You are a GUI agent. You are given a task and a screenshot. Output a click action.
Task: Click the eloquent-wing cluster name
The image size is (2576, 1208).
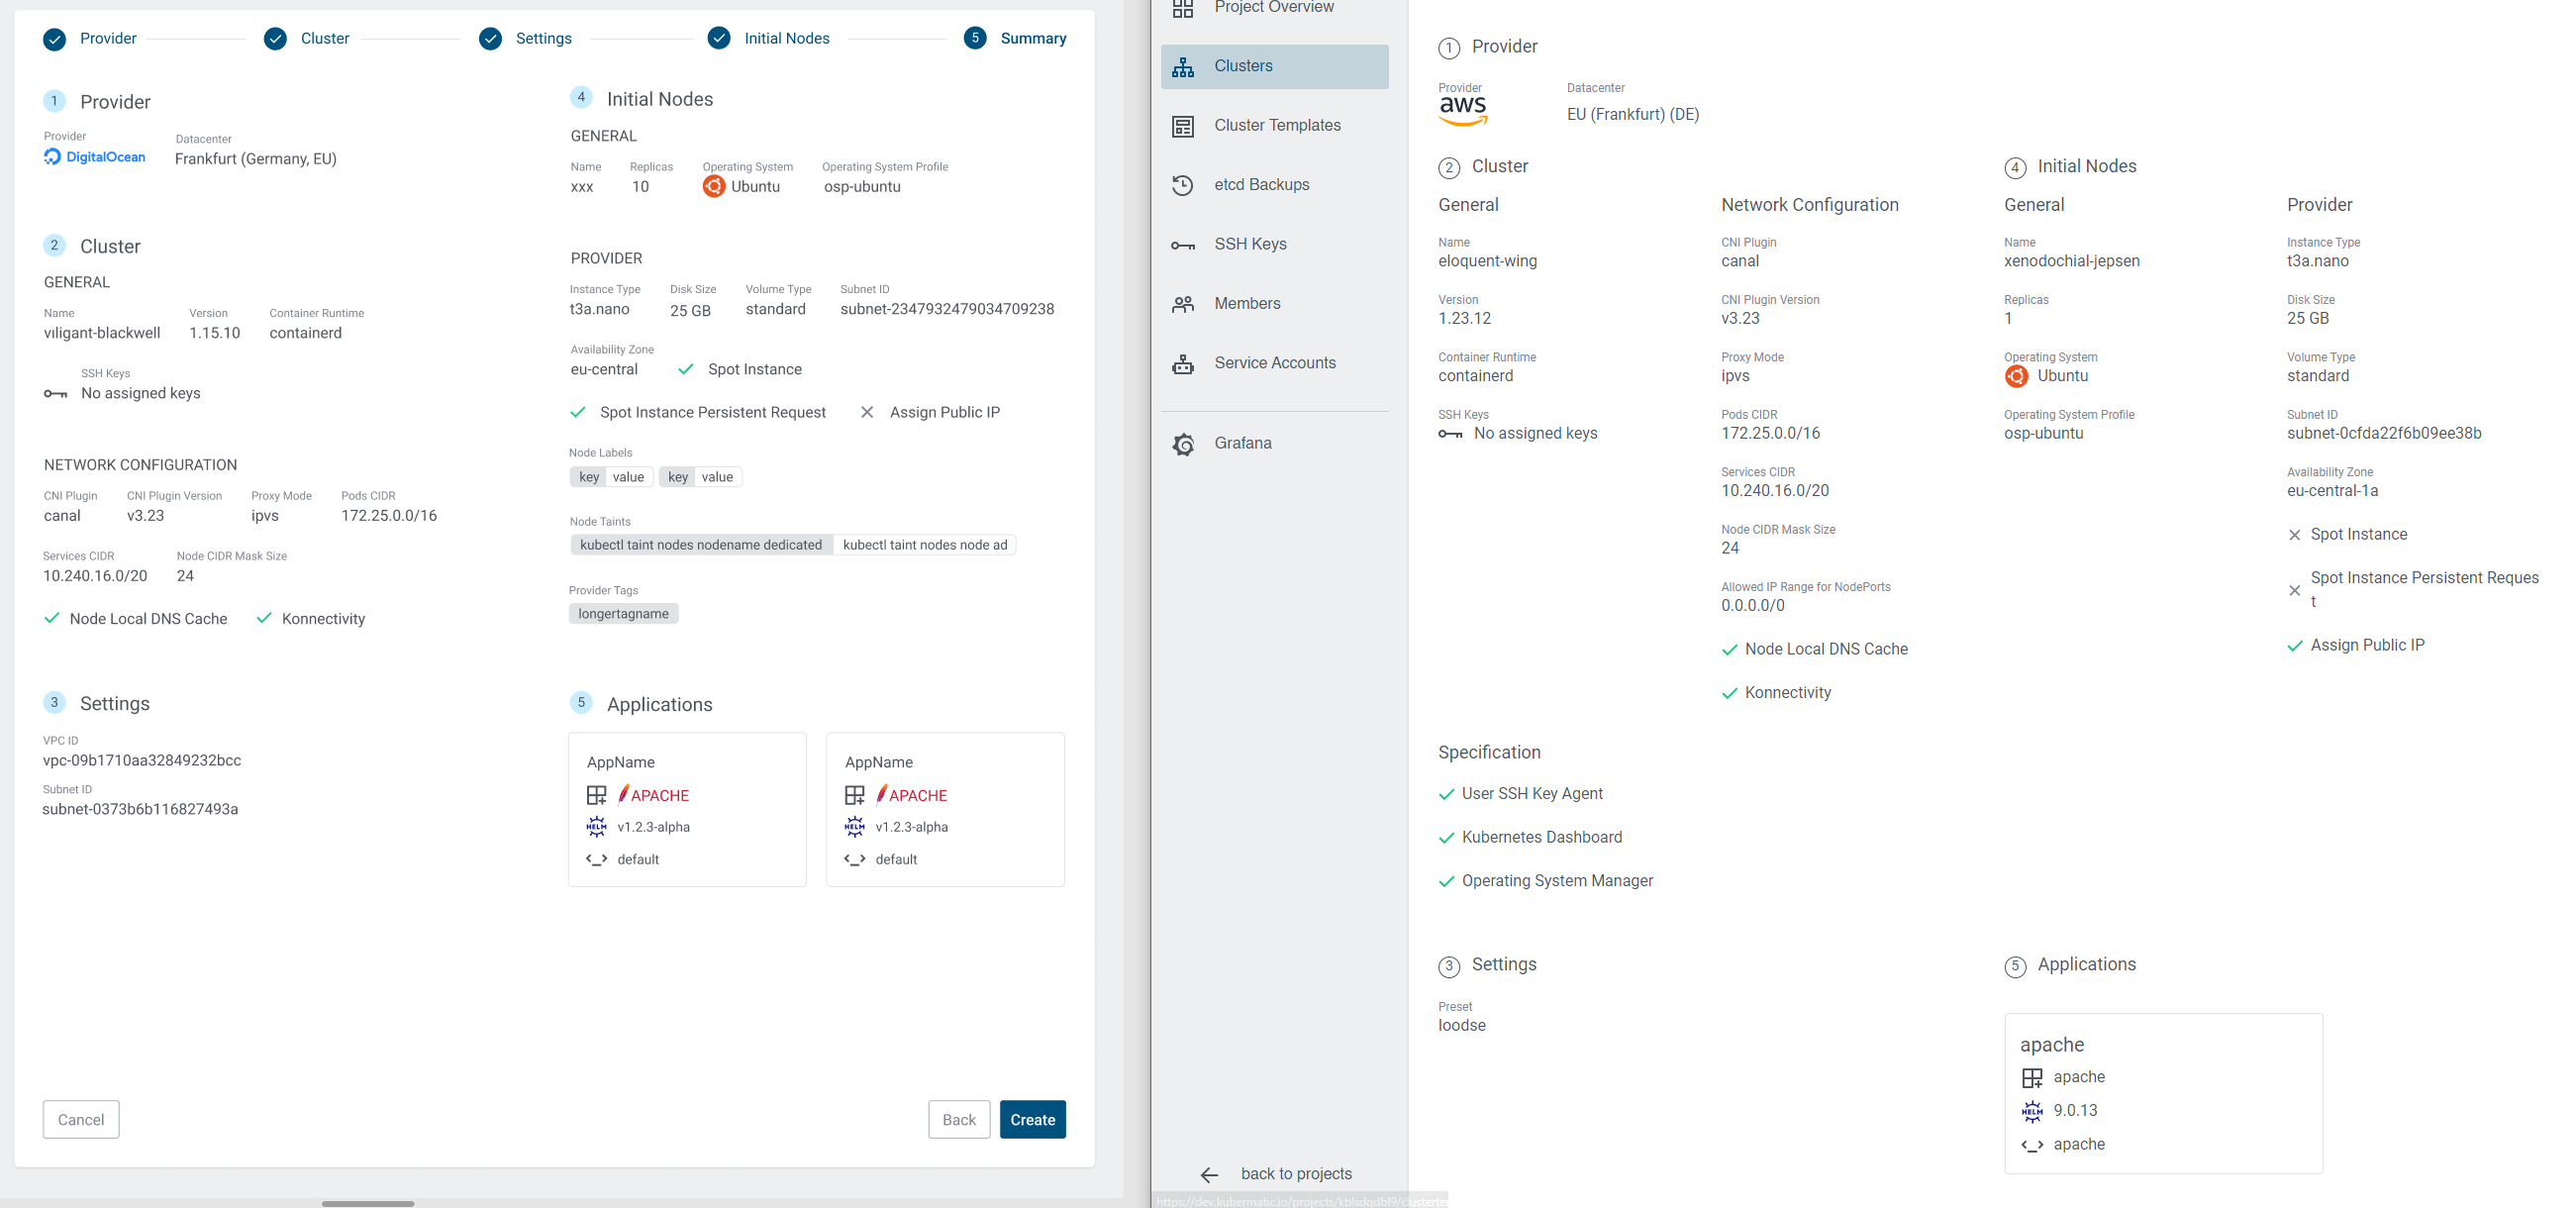tap(1487, 262)
